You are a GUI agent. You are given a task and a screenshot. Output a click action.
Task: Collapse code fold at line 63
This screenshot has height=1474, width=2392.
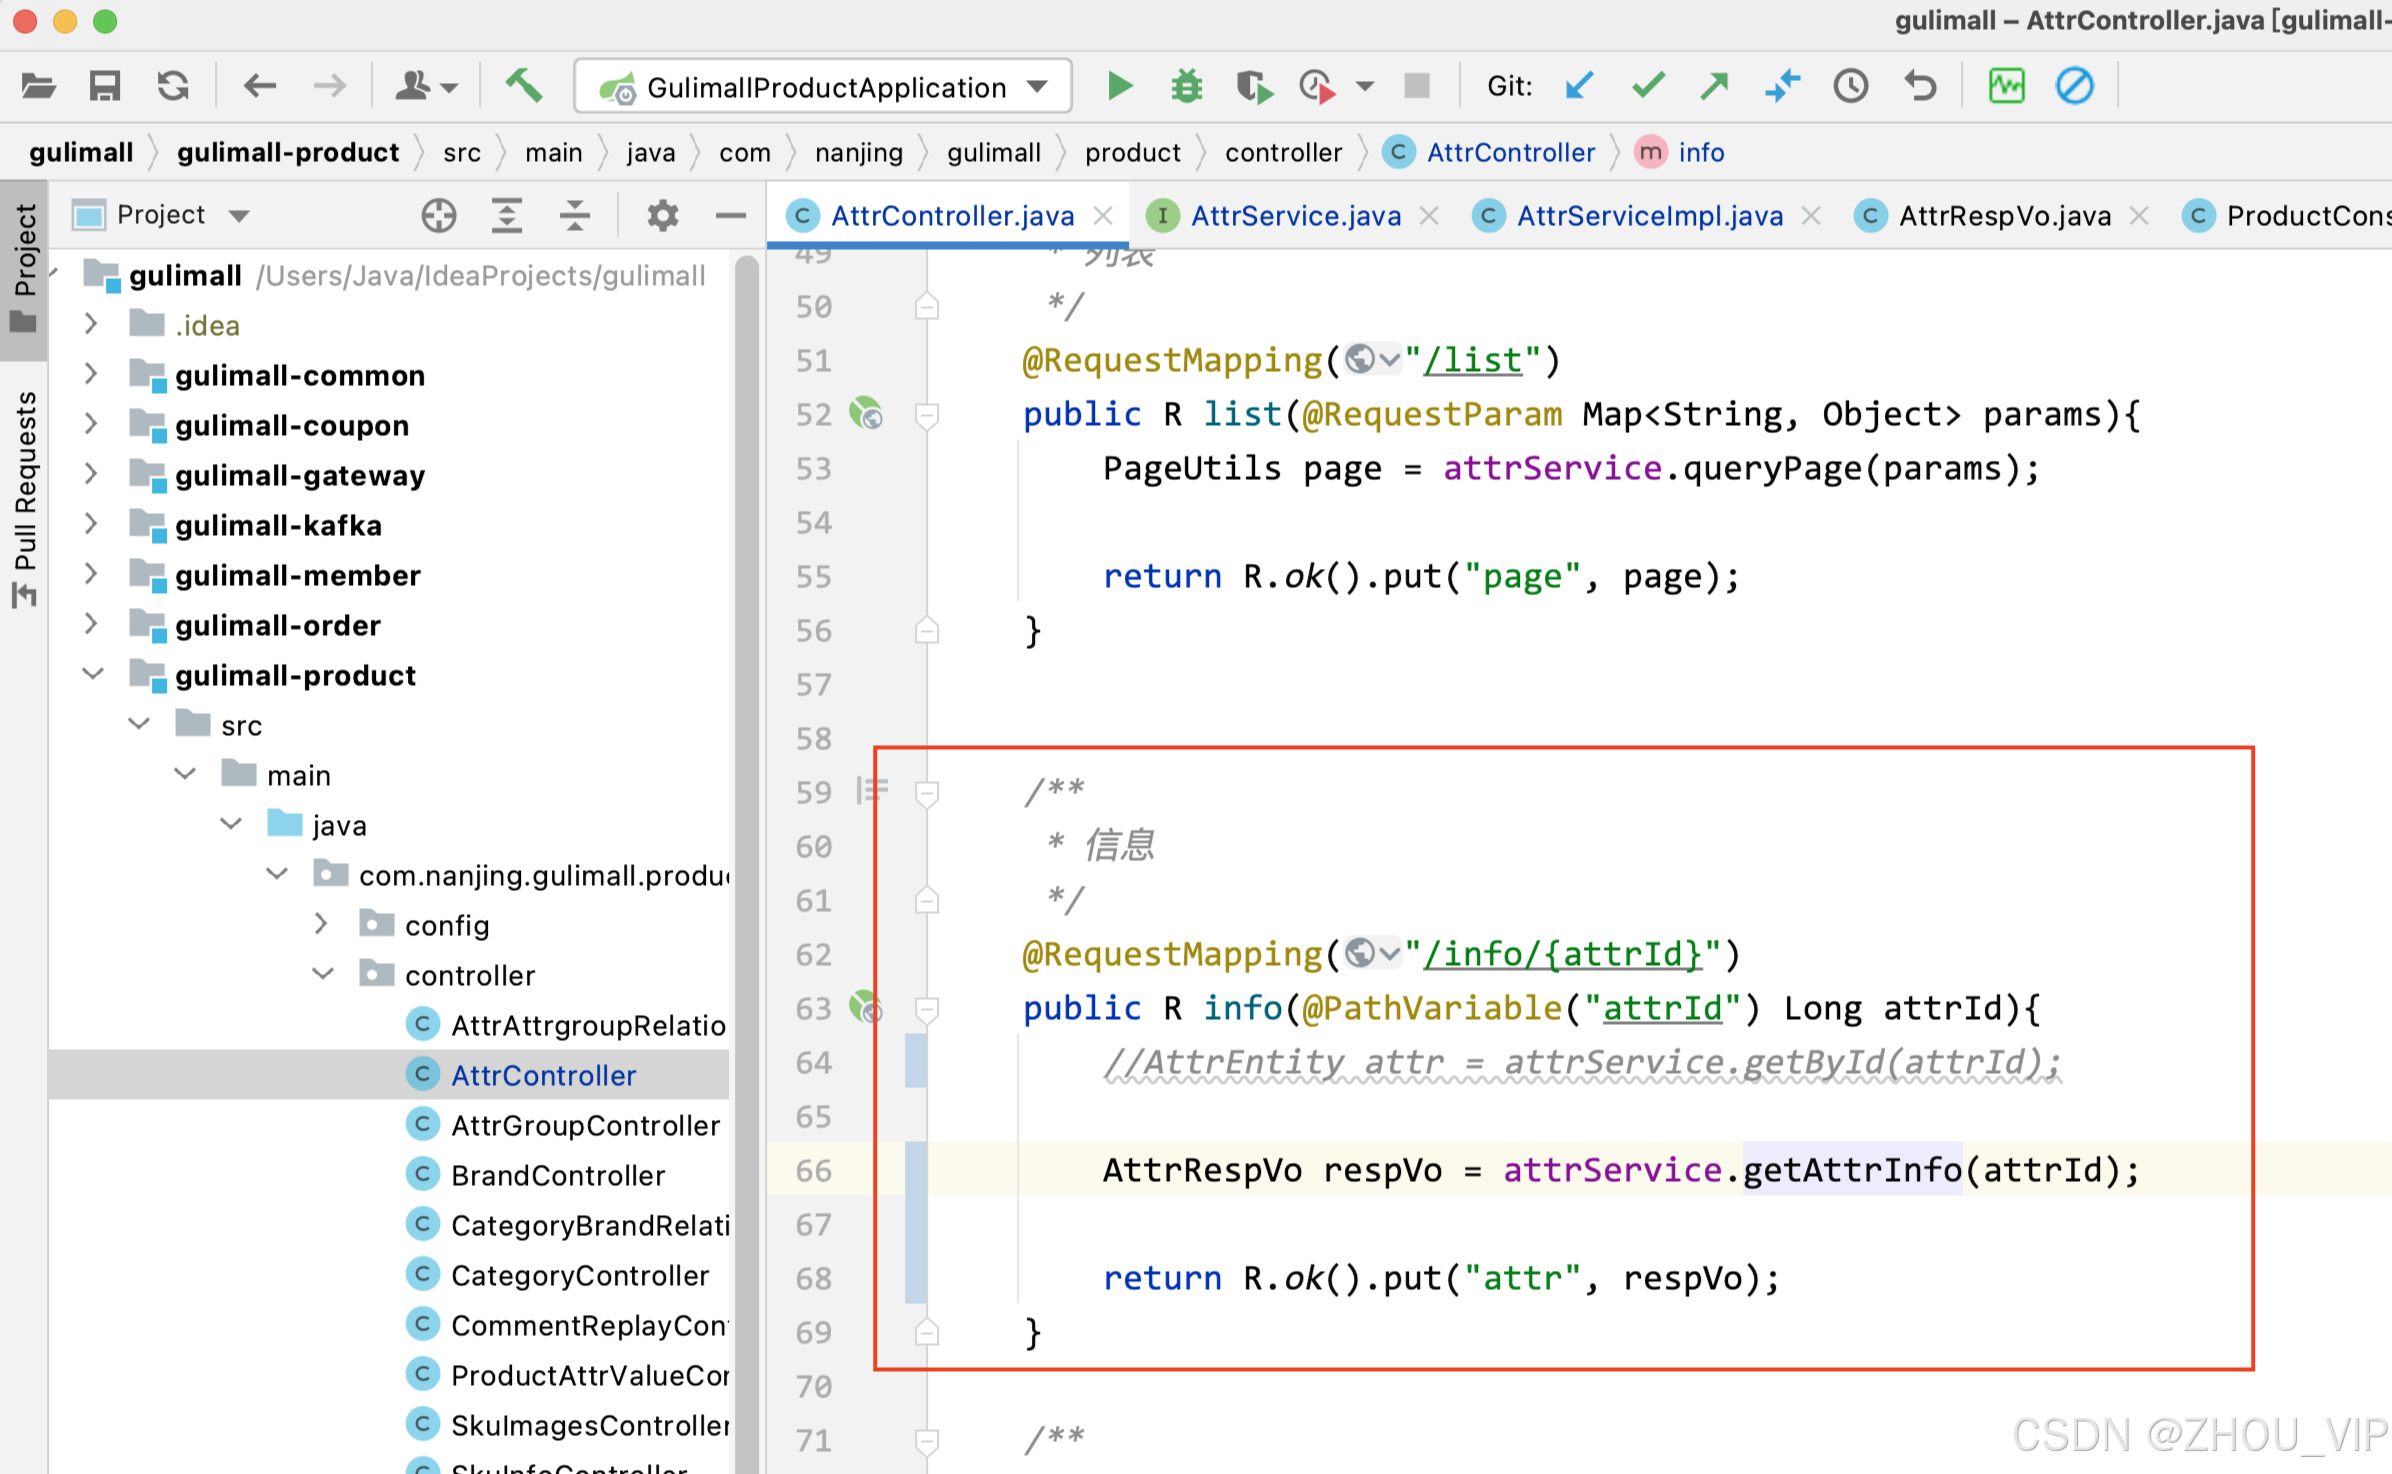pos(927,1008)
